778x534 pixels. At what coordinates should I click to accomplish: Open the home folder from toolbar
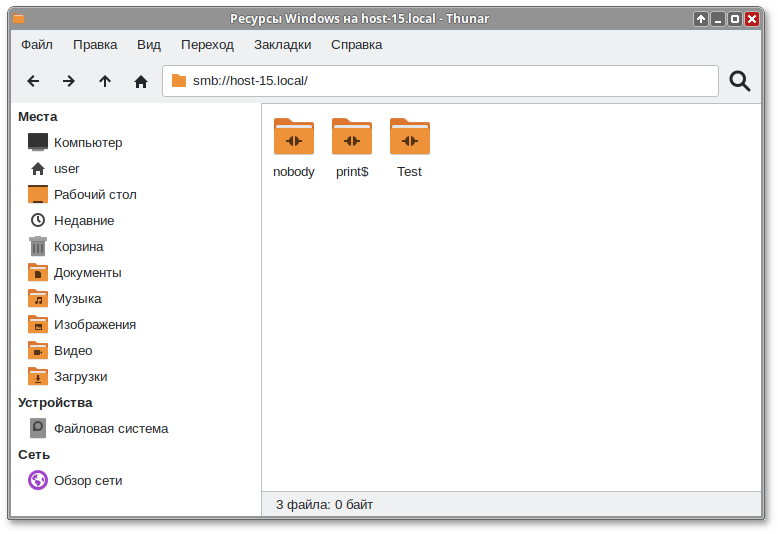[x=141, y=81]
